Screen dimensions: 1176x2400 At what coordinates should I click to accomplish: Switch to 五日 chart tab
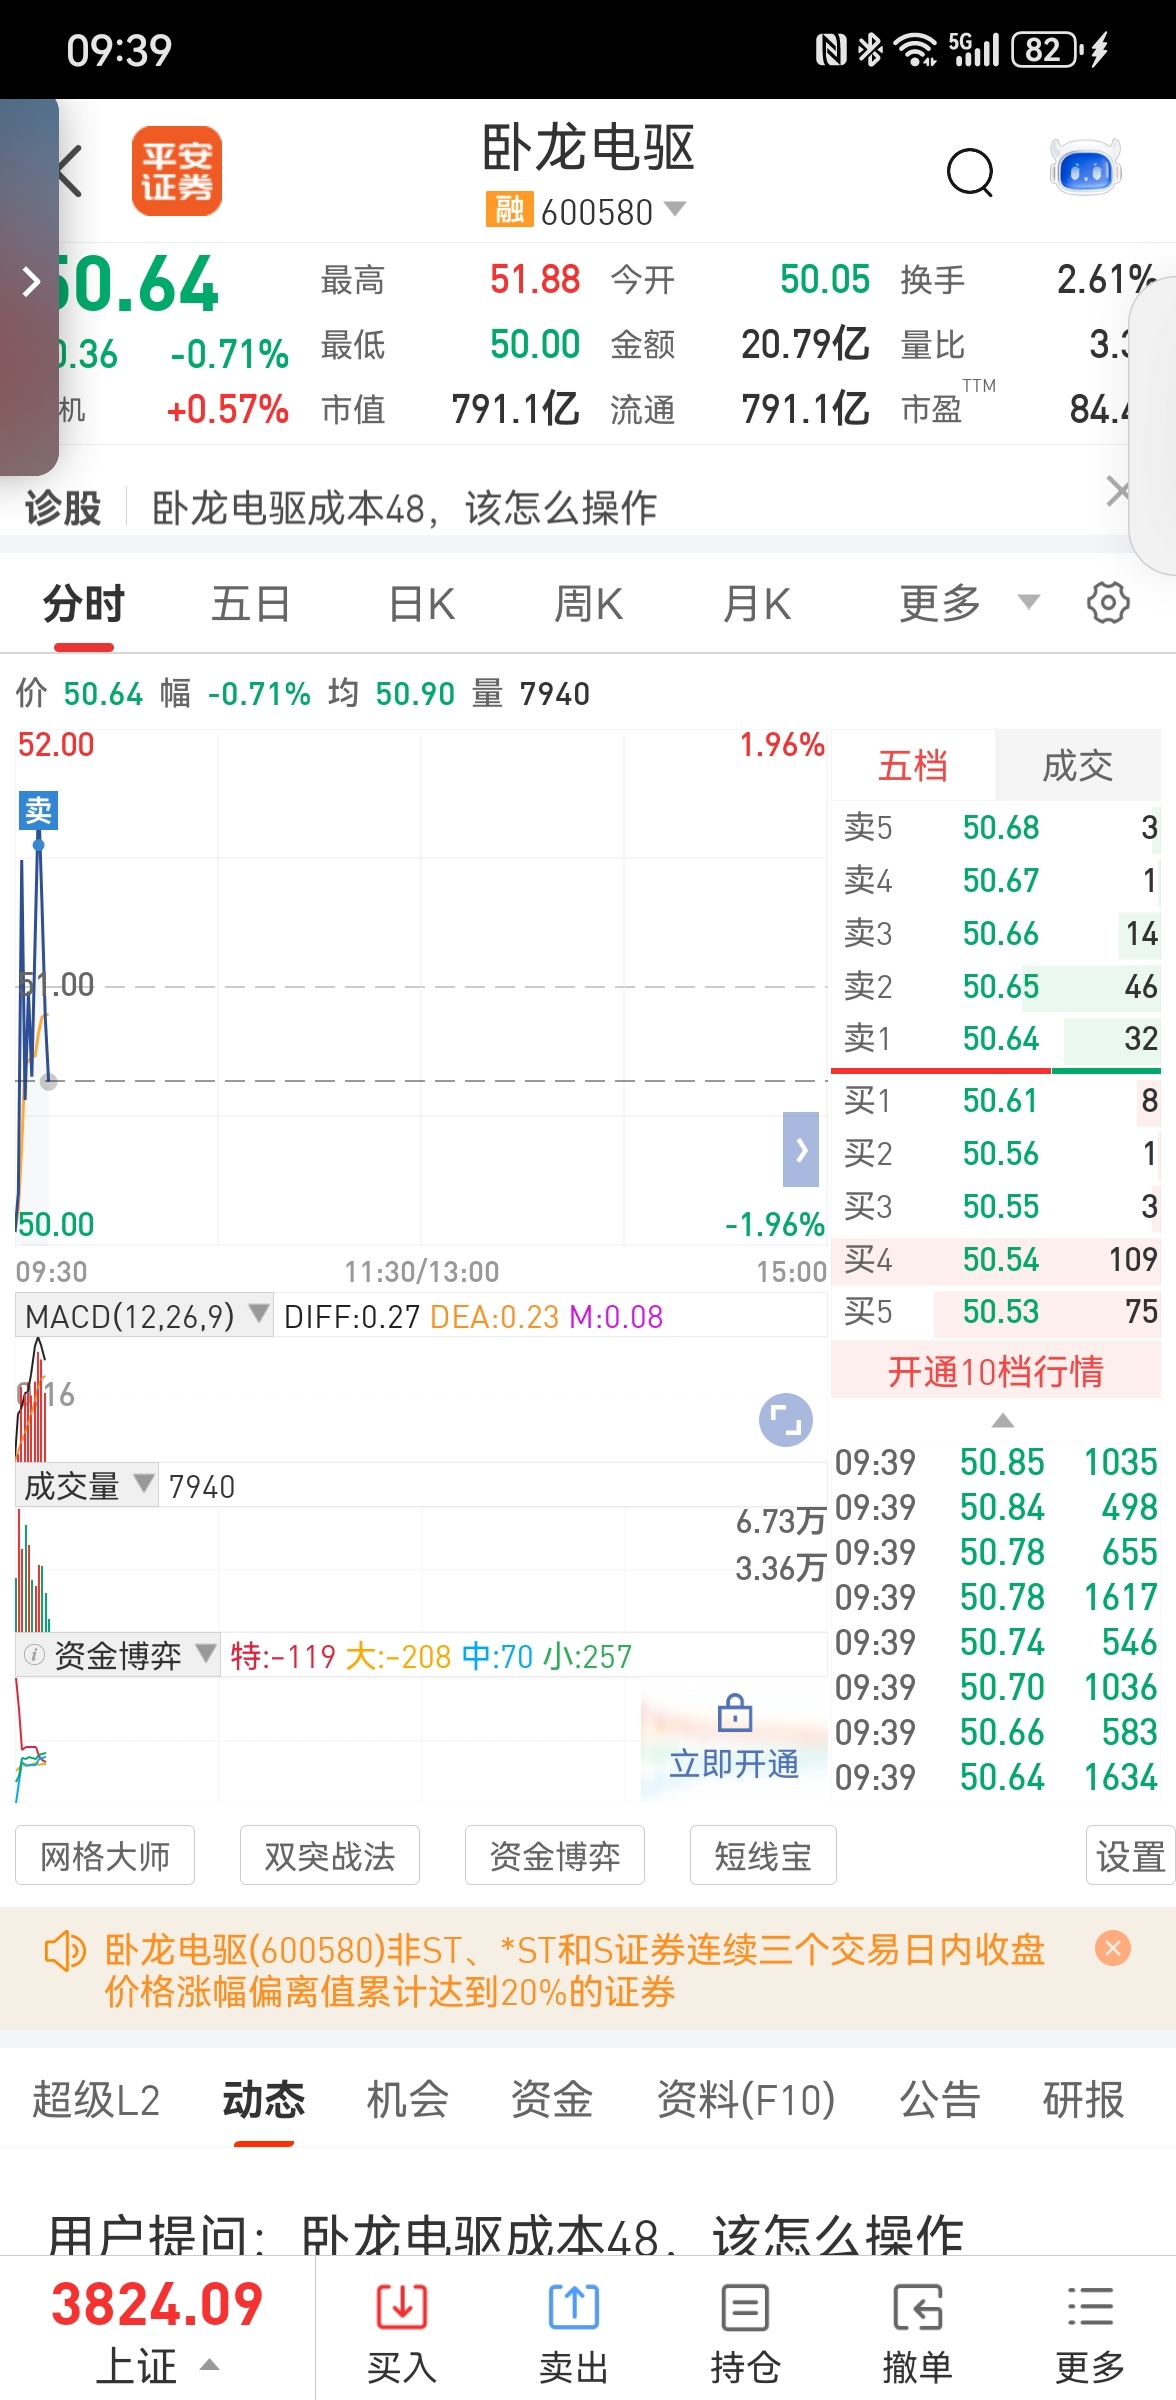pos(251,604)
